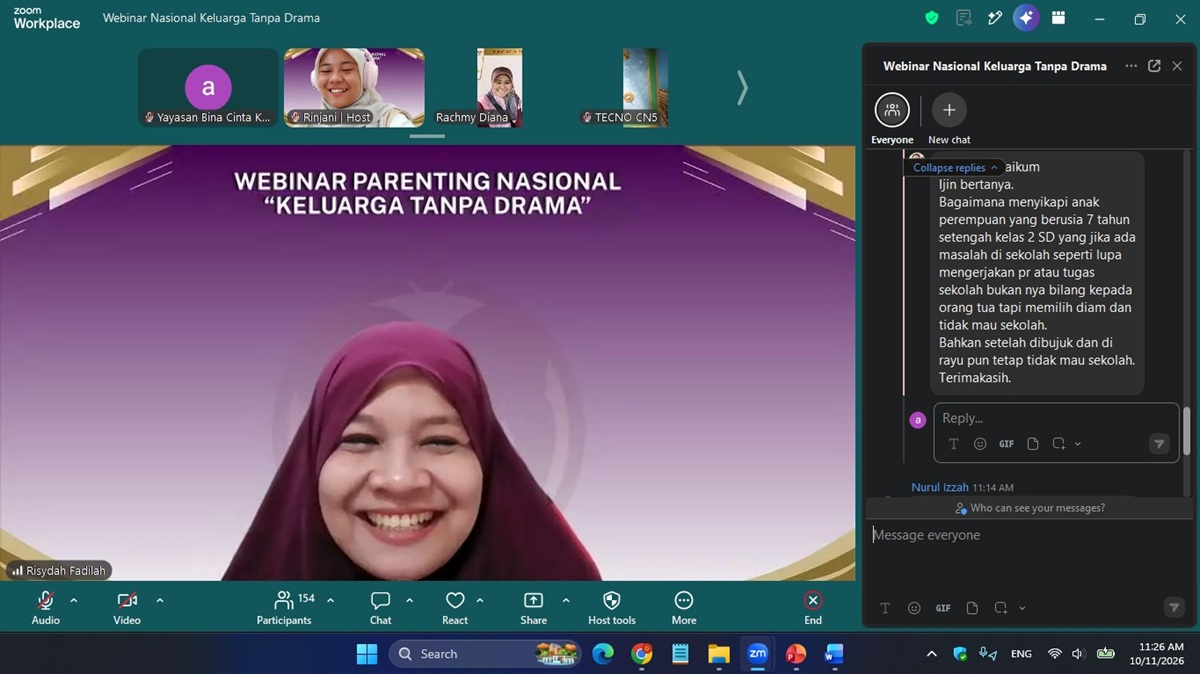Image resolution: width=1200 pixels, height=674 pixels.
Task: Open the More options menu
Action: tap(684, 607)
